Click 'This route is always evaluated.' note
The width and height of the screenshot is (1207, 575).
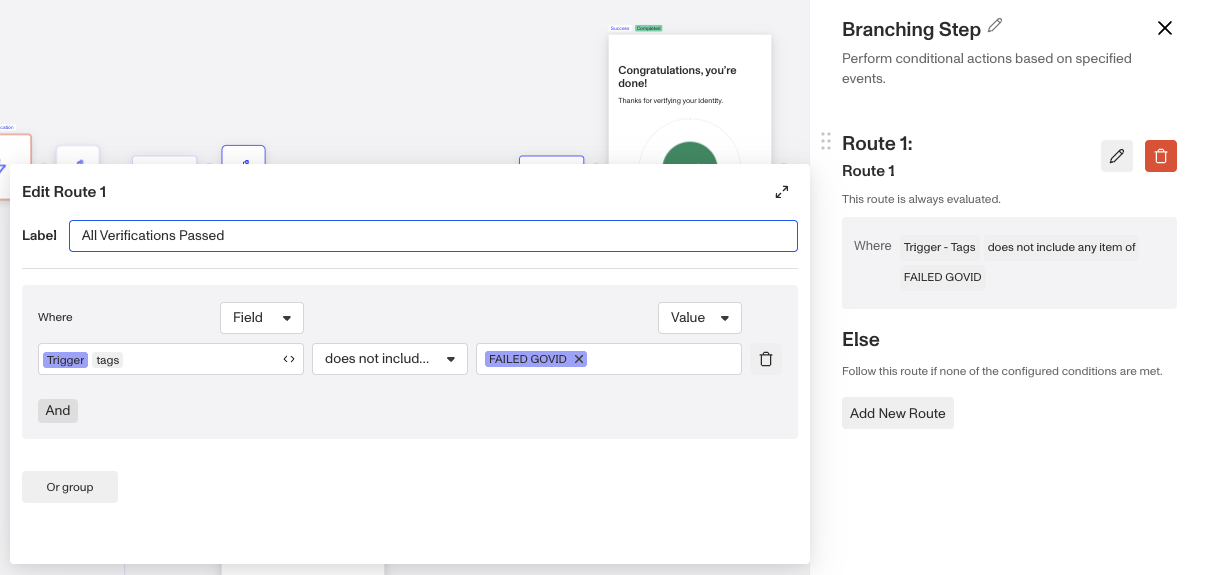tap(921, 199)
